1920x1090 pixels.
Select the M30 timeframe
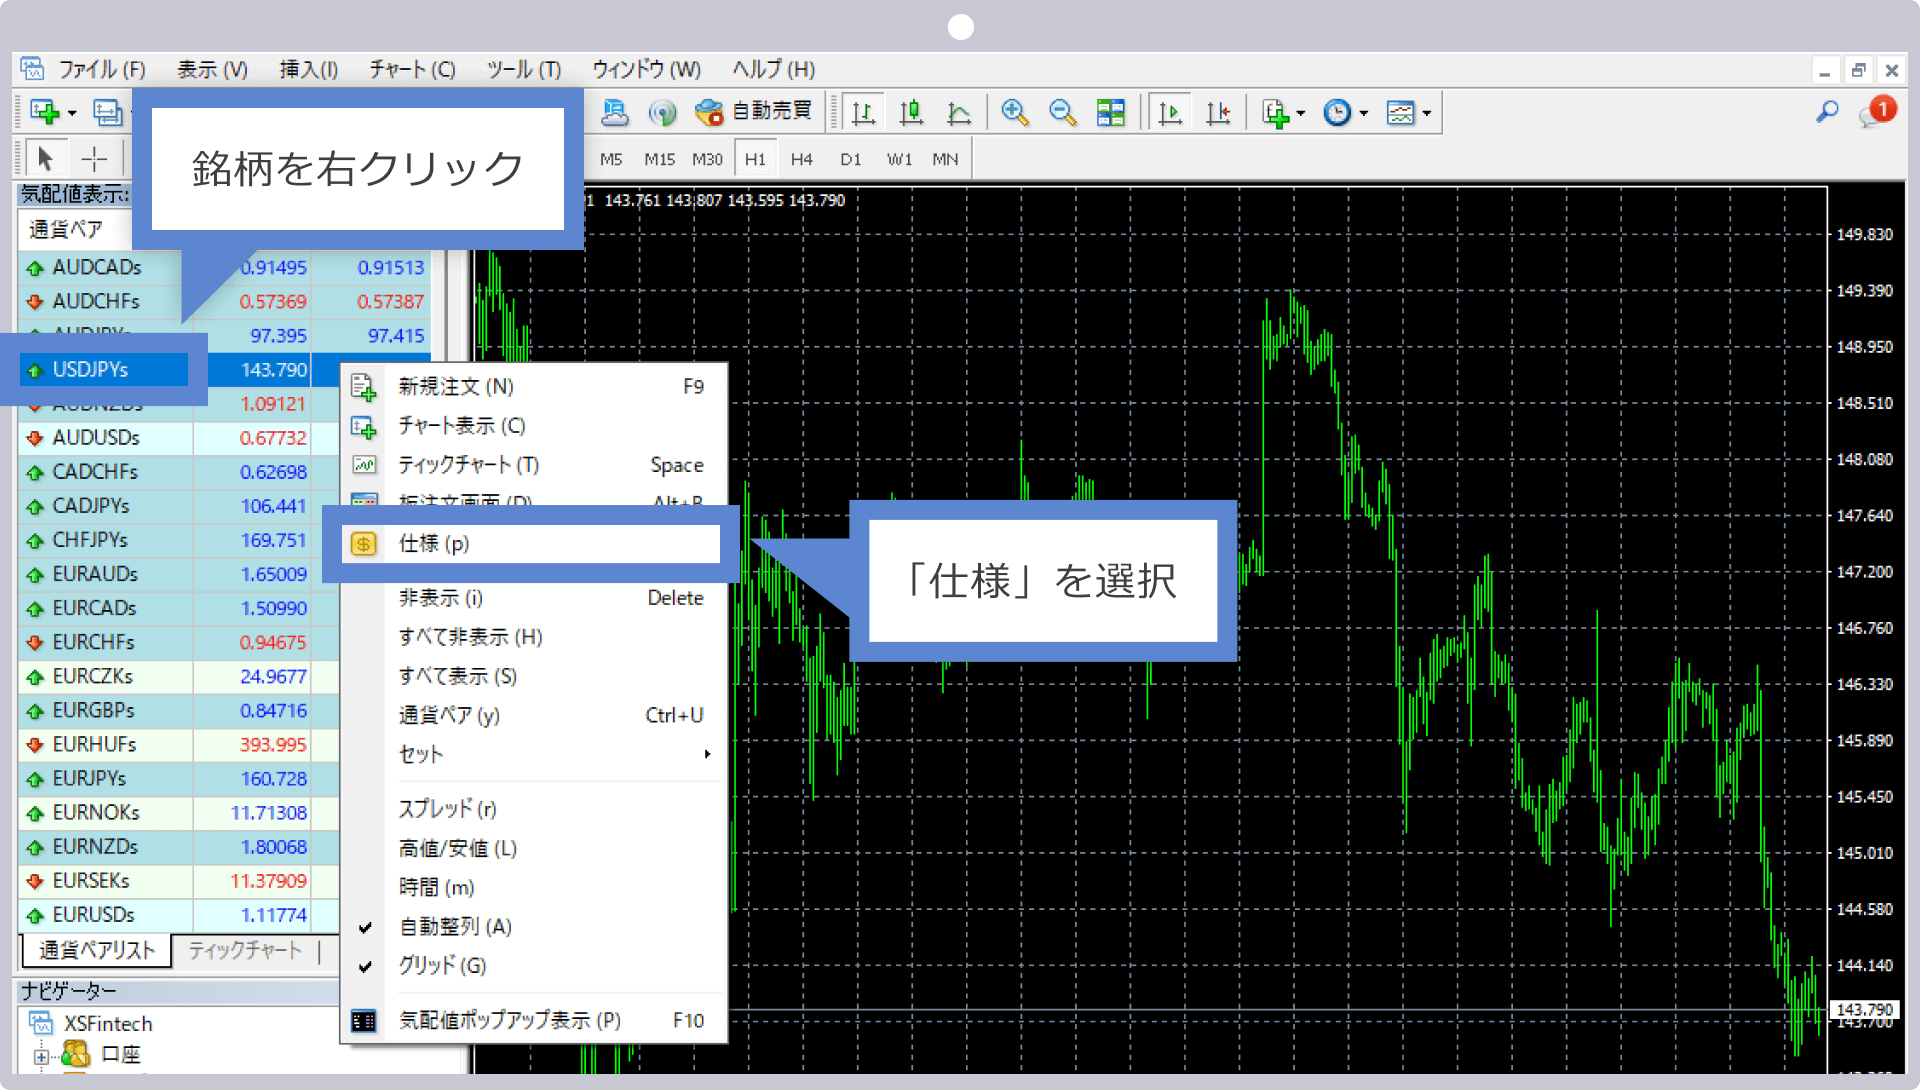(x=707, y=159)
